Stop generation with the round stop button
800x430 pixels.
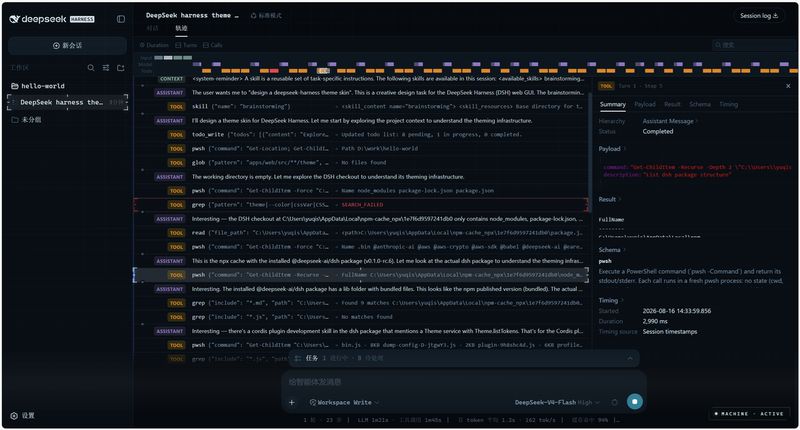pos(635,401)
